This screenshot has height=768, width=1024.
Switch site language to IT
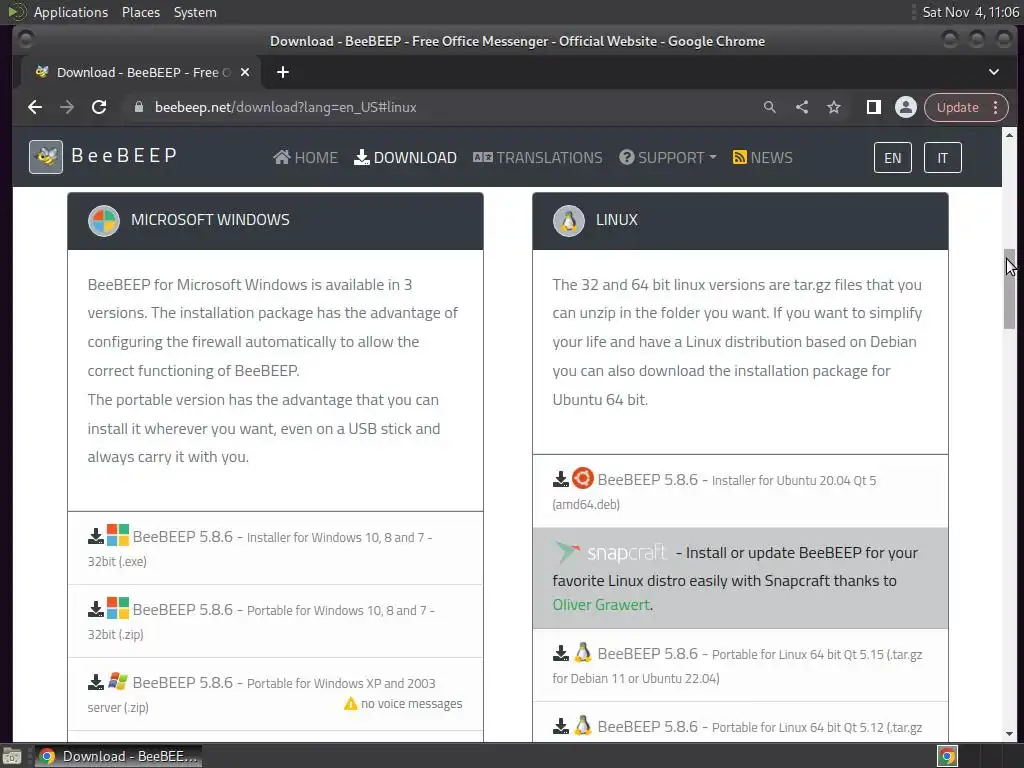click(942, 158)
